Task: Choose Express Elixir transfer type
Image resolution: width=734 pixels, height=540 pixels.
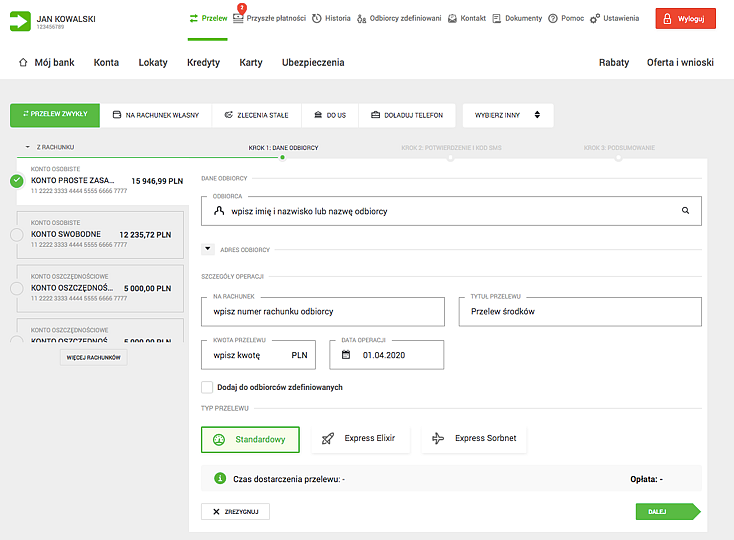Action: coord(360,439)
